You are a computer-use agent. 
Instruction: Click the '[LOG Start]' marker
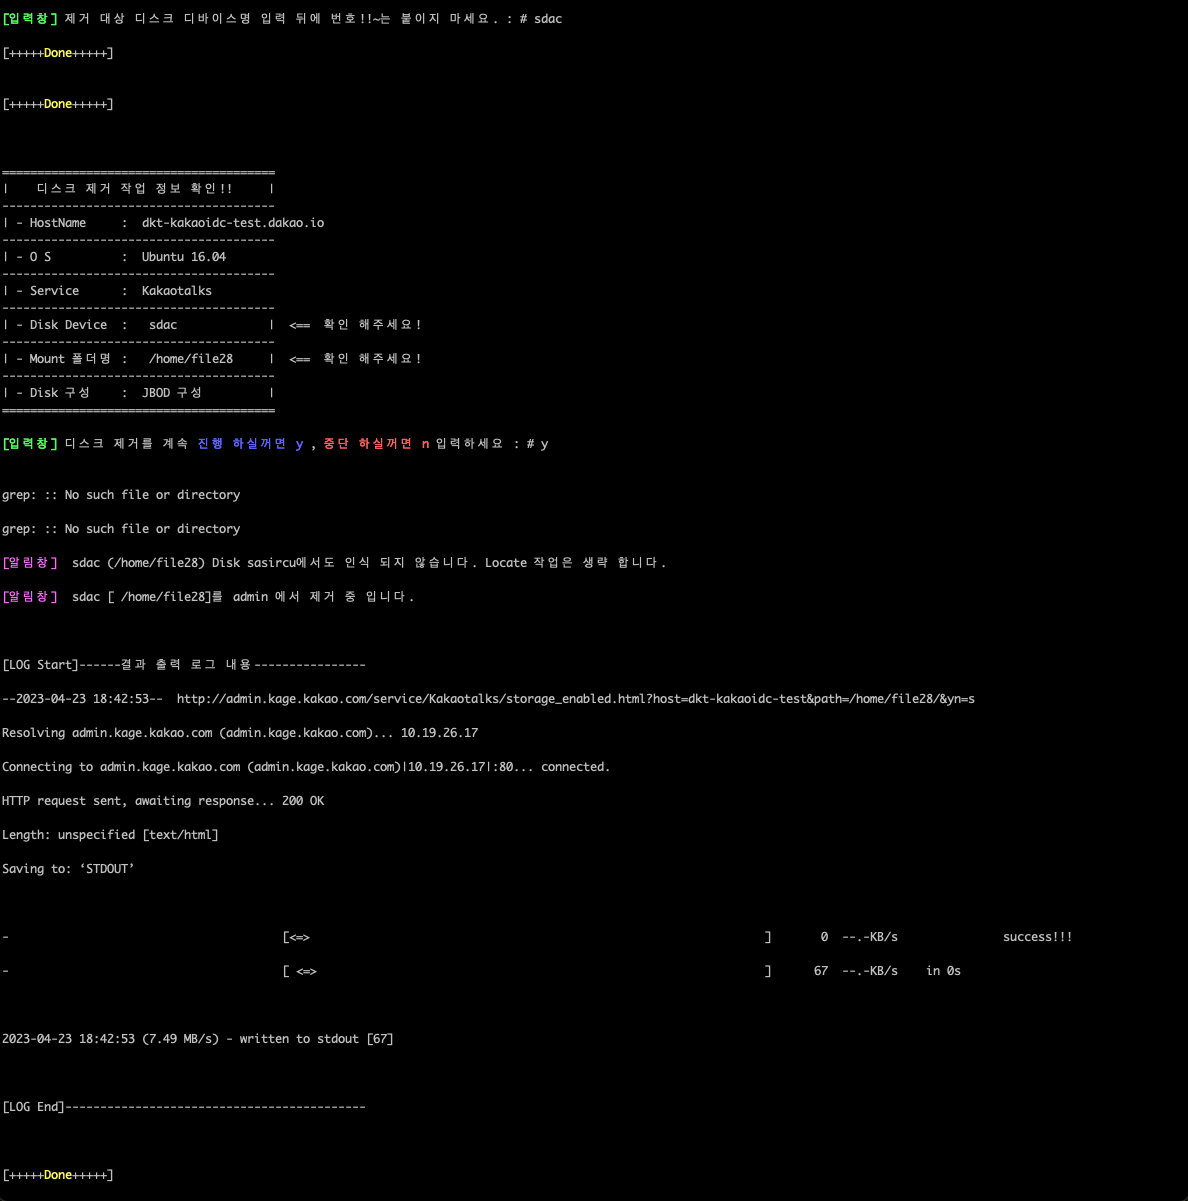point(41,665)
